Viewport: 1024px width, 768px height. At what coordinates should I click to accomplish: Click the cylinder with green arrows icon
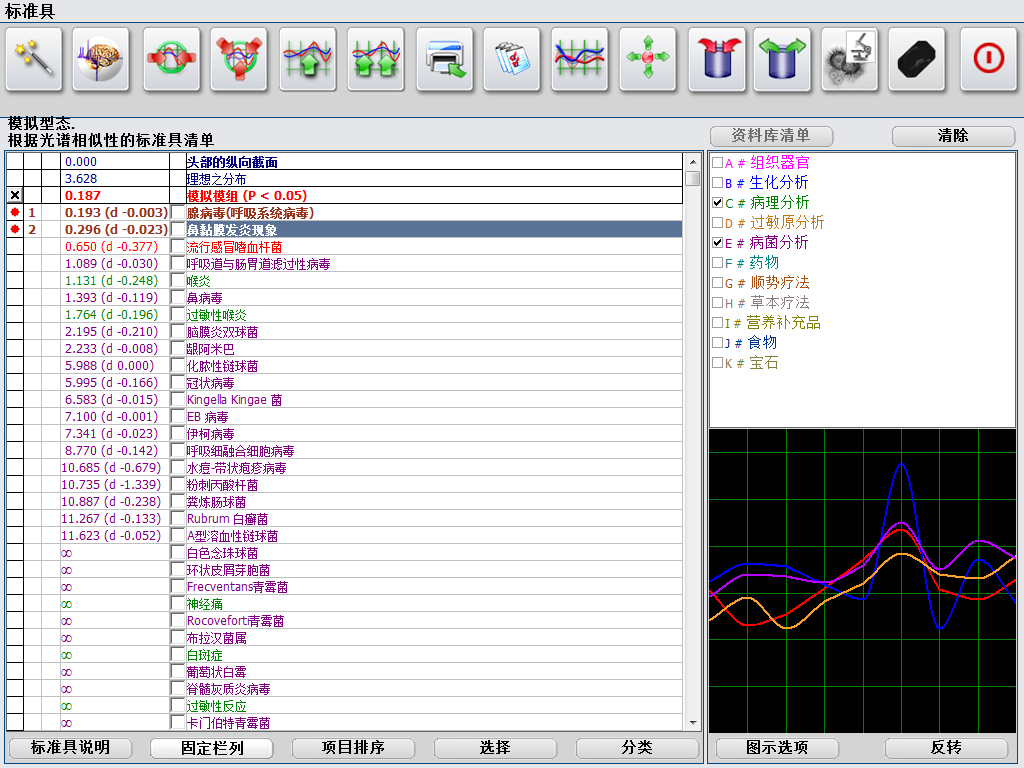[782, 59]
